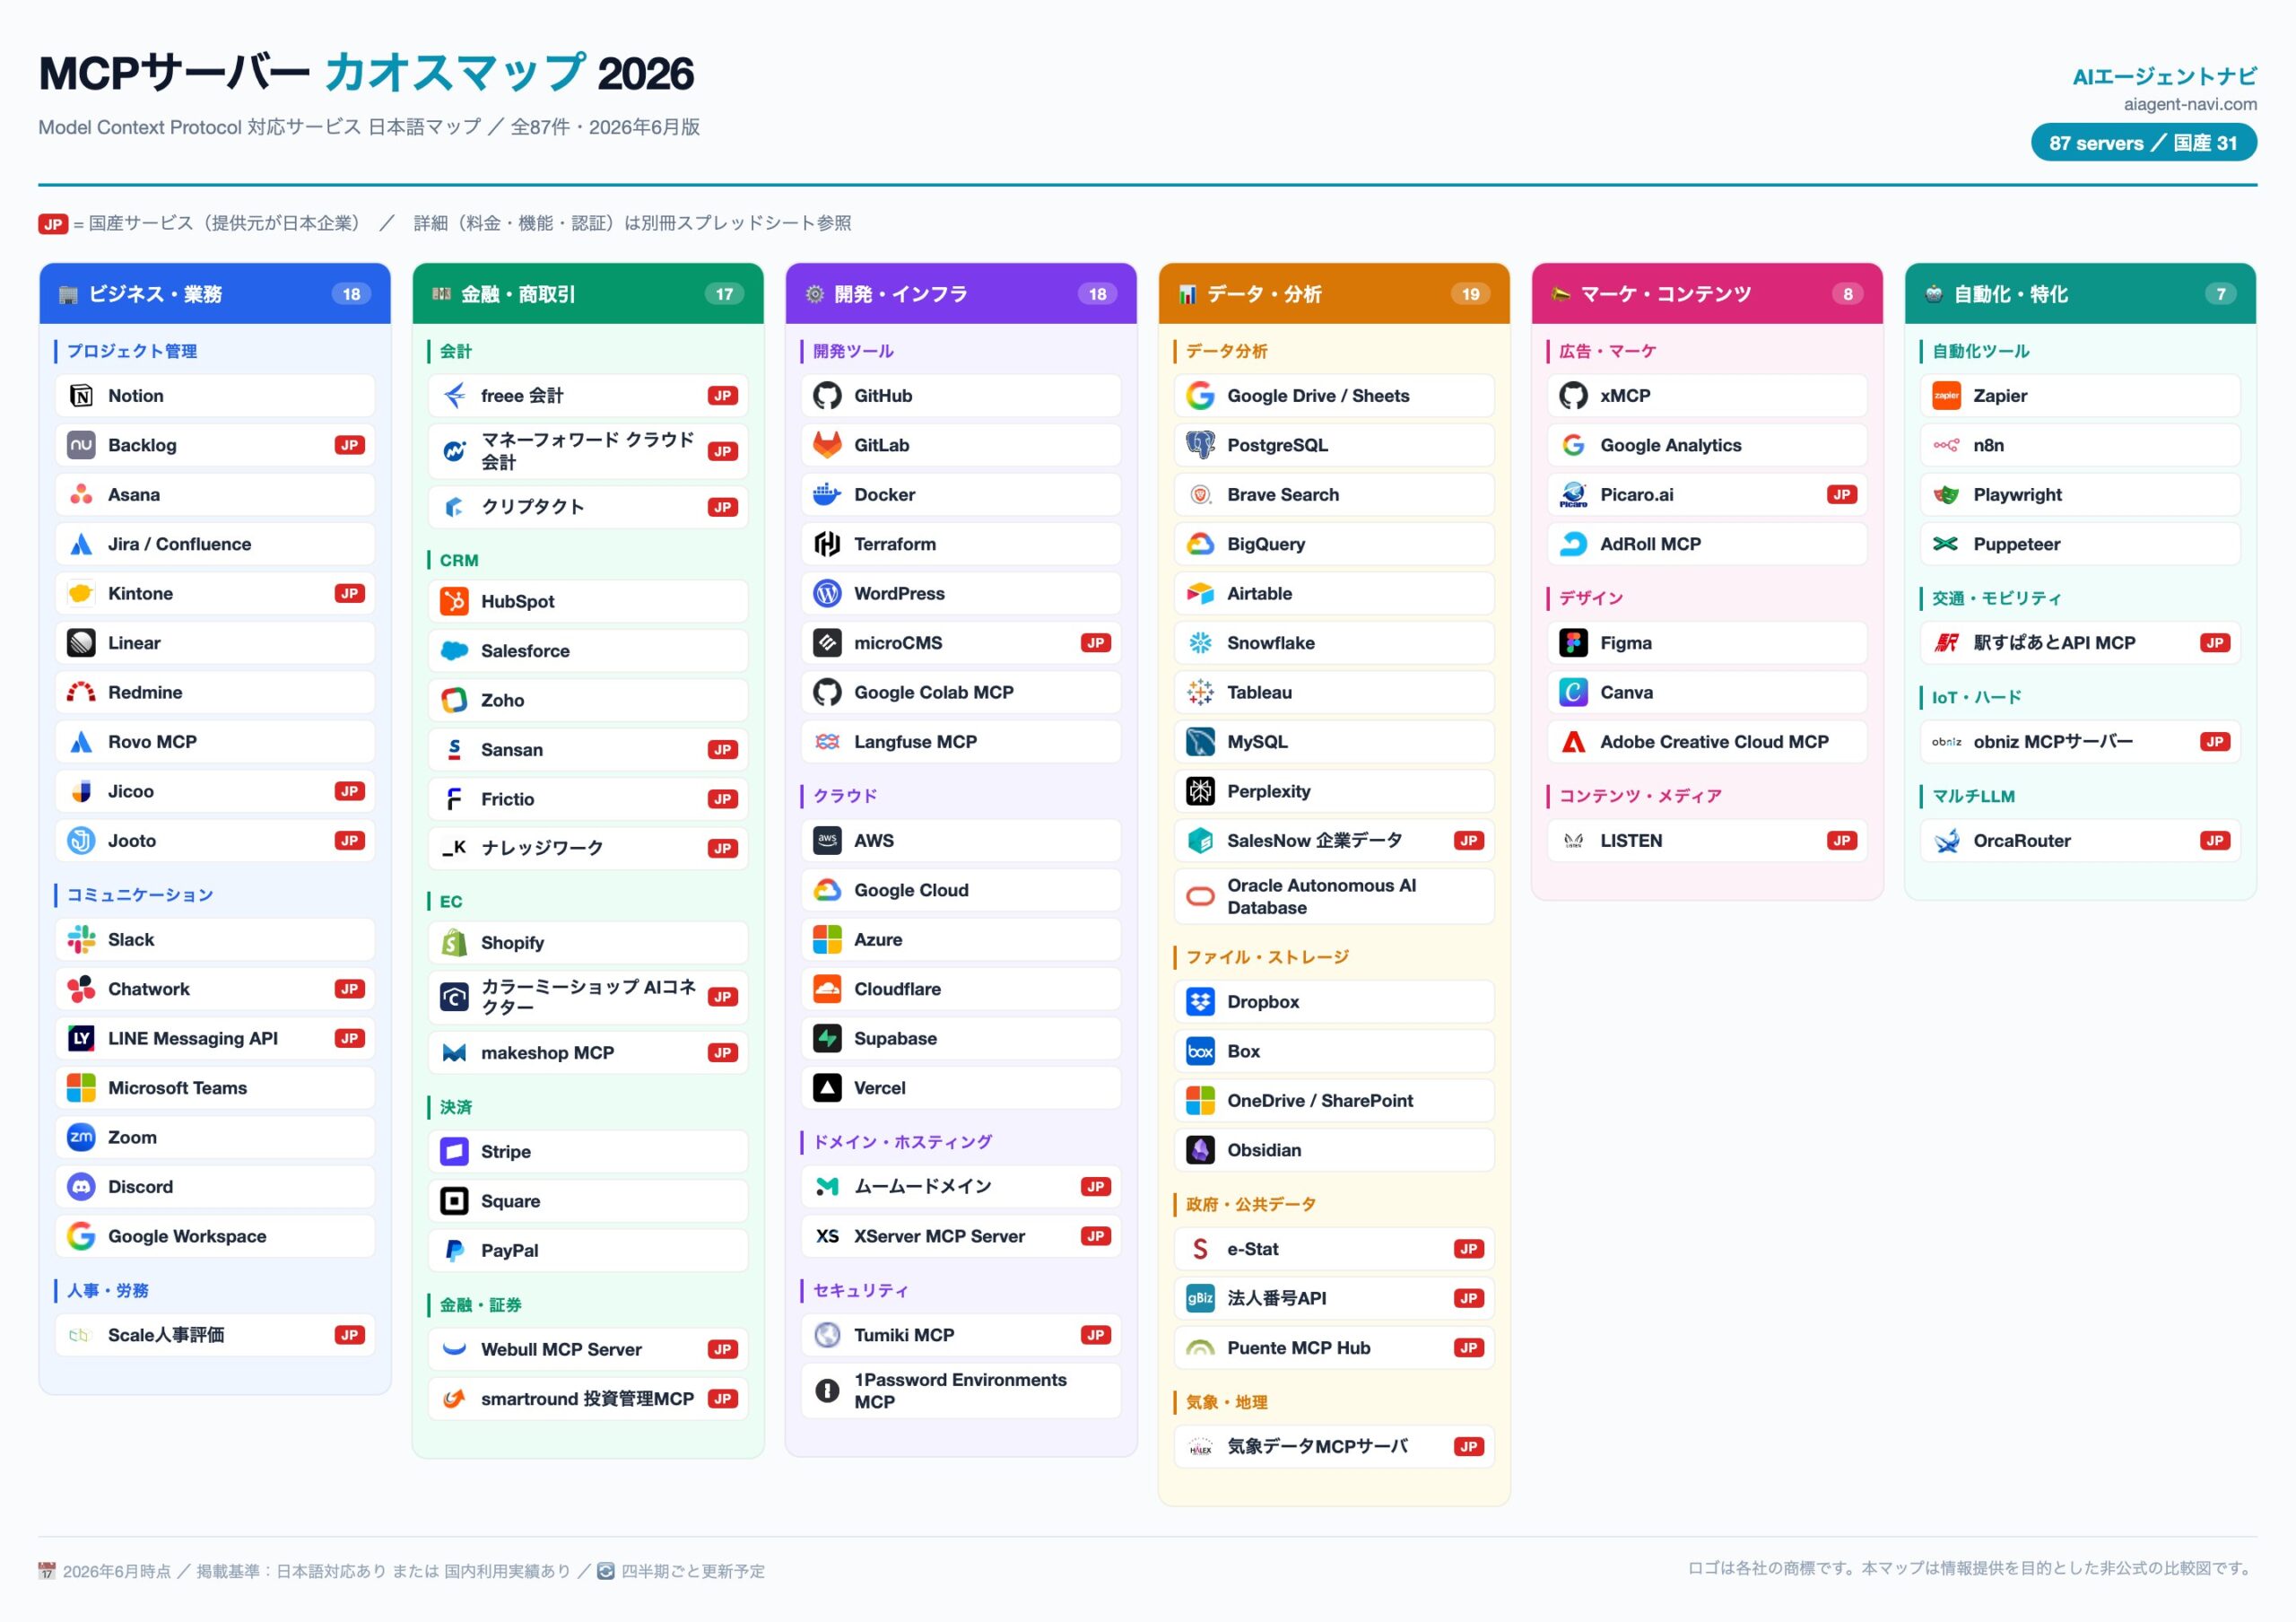Click the GitLab fox icon
The image size is (2296, 1622).
[x=827, y=445]
